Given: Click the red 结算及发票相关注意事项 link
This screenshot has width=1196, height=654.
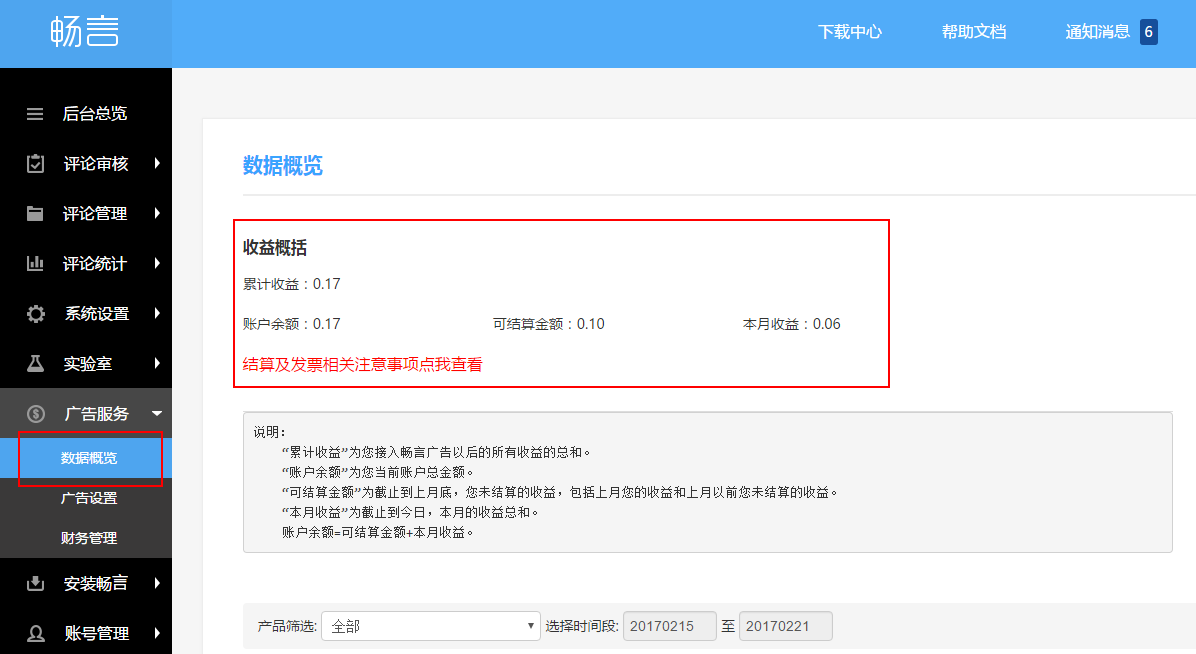Looking at the screenshot, I should (362, 365).
